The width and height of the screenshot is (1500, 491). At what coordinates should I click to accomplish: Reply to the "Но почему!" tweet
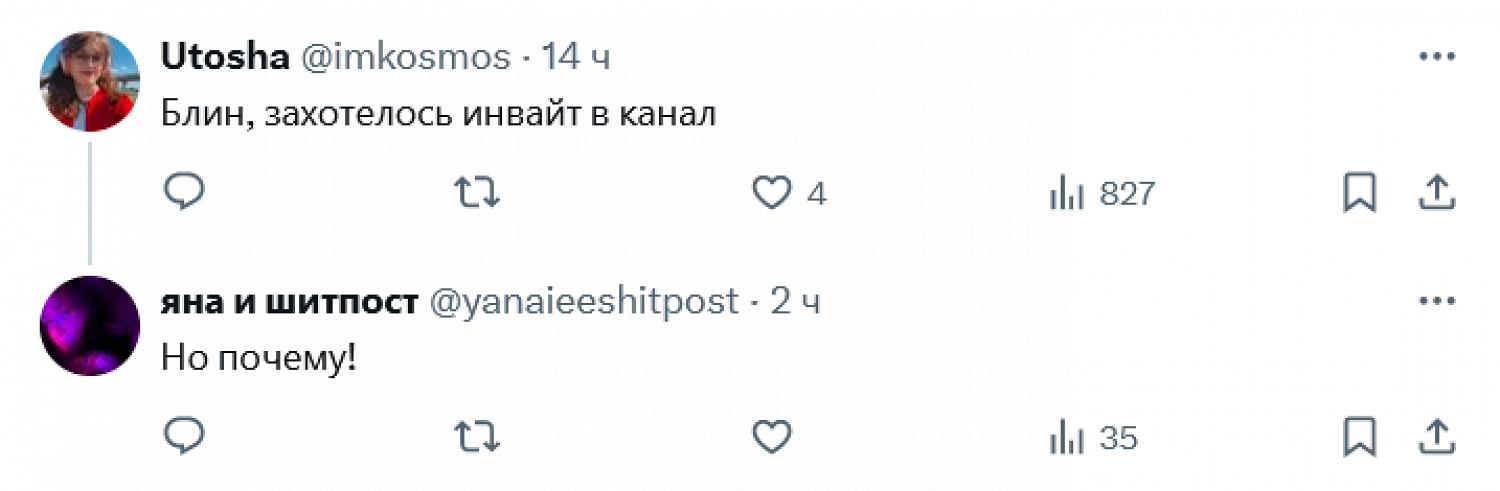(184, 437)
